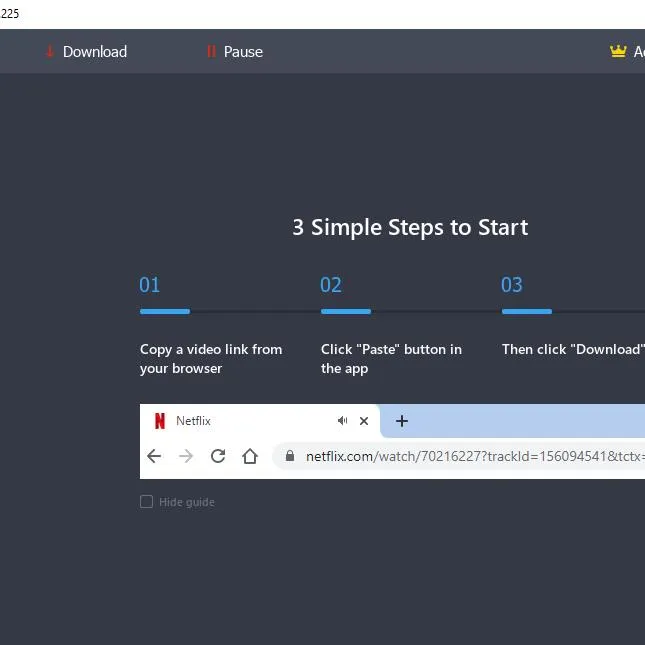Click the Netflix N logo icon

tap(160, 421)
